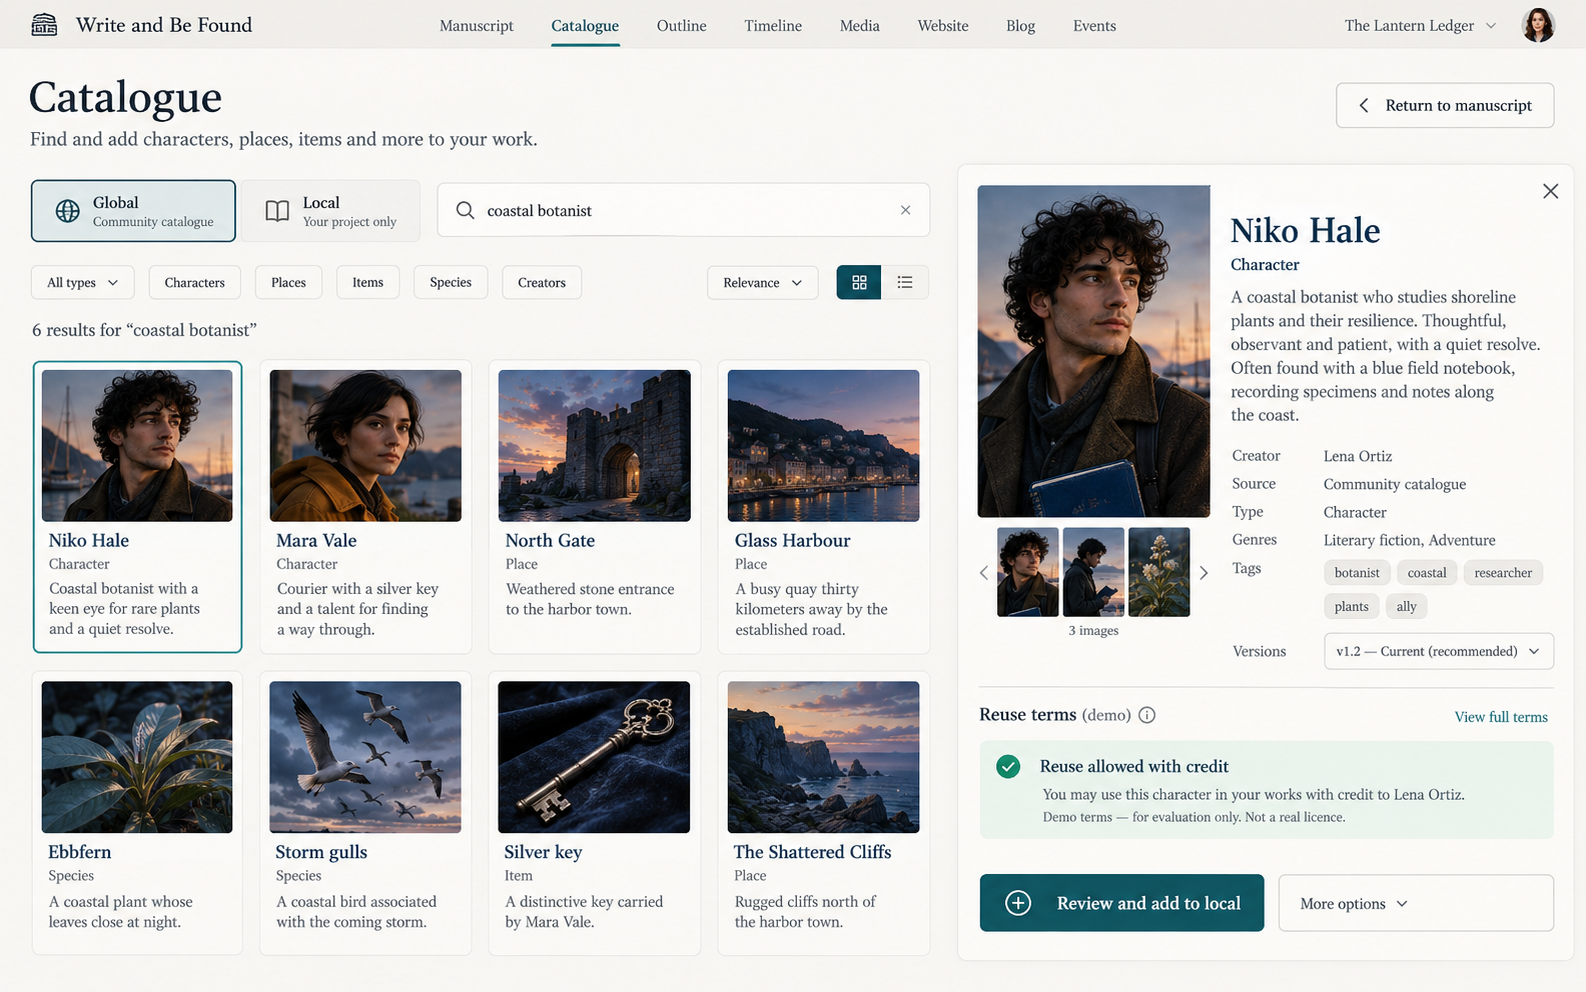The width and height of the screenshot is (1586, 992).
Task: Open the Media tab
Action: click(x=860, y=26)
